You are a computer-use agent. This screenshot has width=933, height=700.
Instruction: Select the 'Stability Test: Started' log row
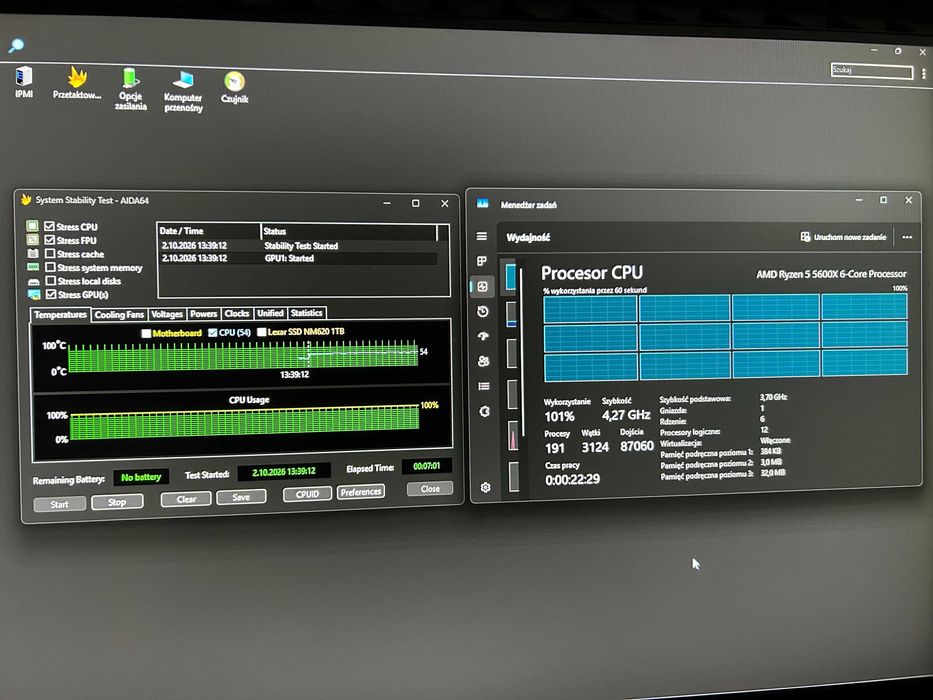(299, 245)
